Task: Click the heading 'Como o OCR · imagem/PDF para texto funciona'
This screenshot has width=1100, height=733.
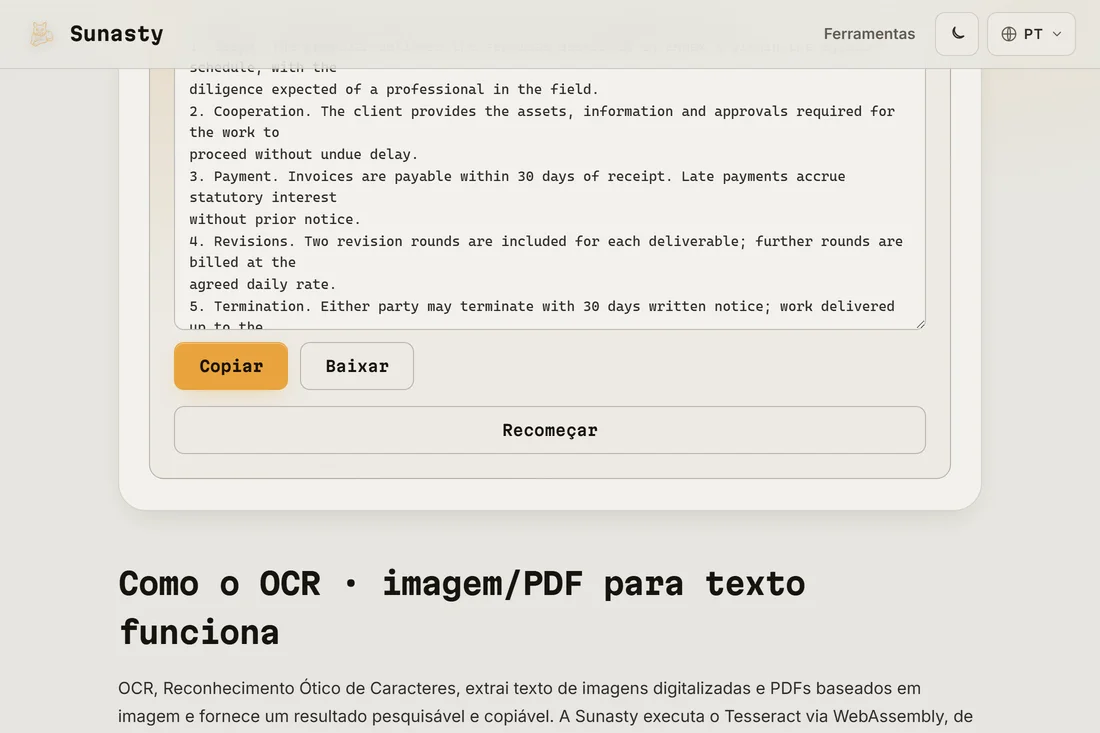Action: (462, 607)
